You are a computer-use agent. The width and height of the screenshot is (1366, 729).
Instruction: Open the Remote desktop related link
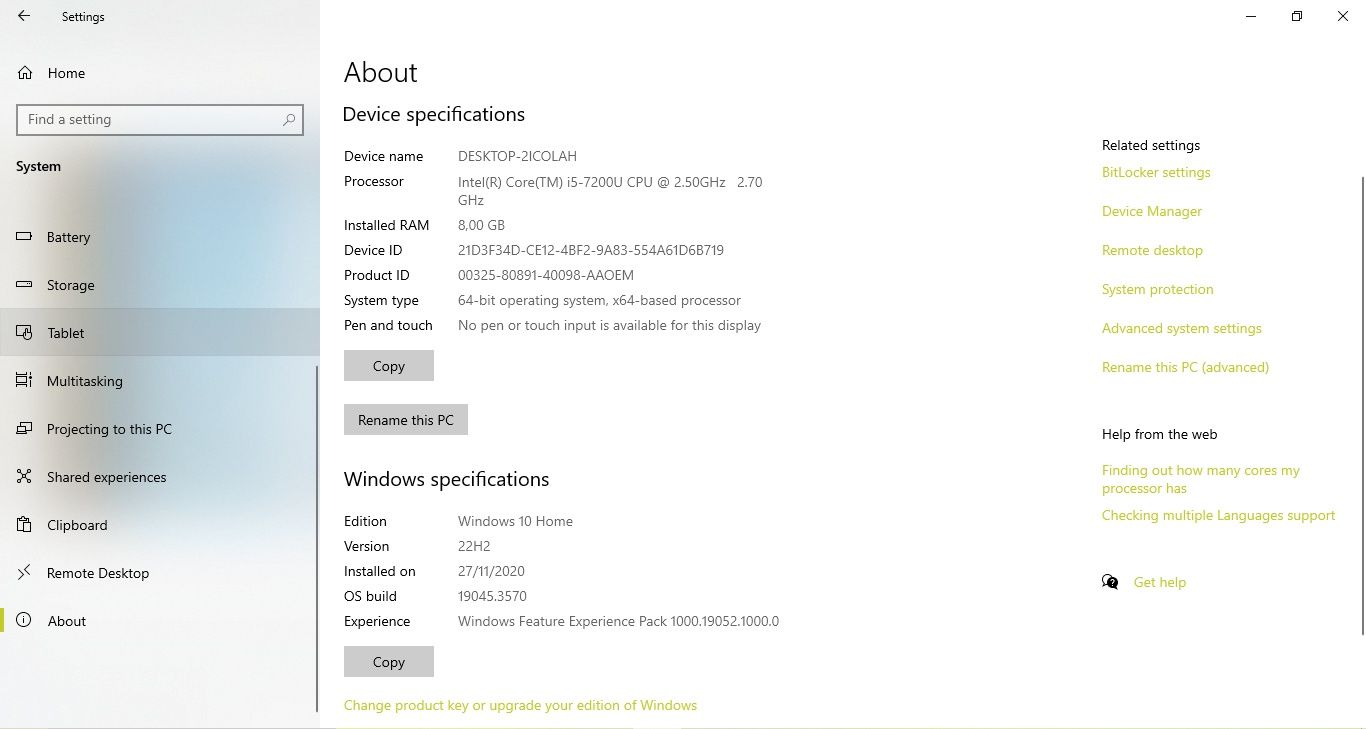coord(1152,250)
